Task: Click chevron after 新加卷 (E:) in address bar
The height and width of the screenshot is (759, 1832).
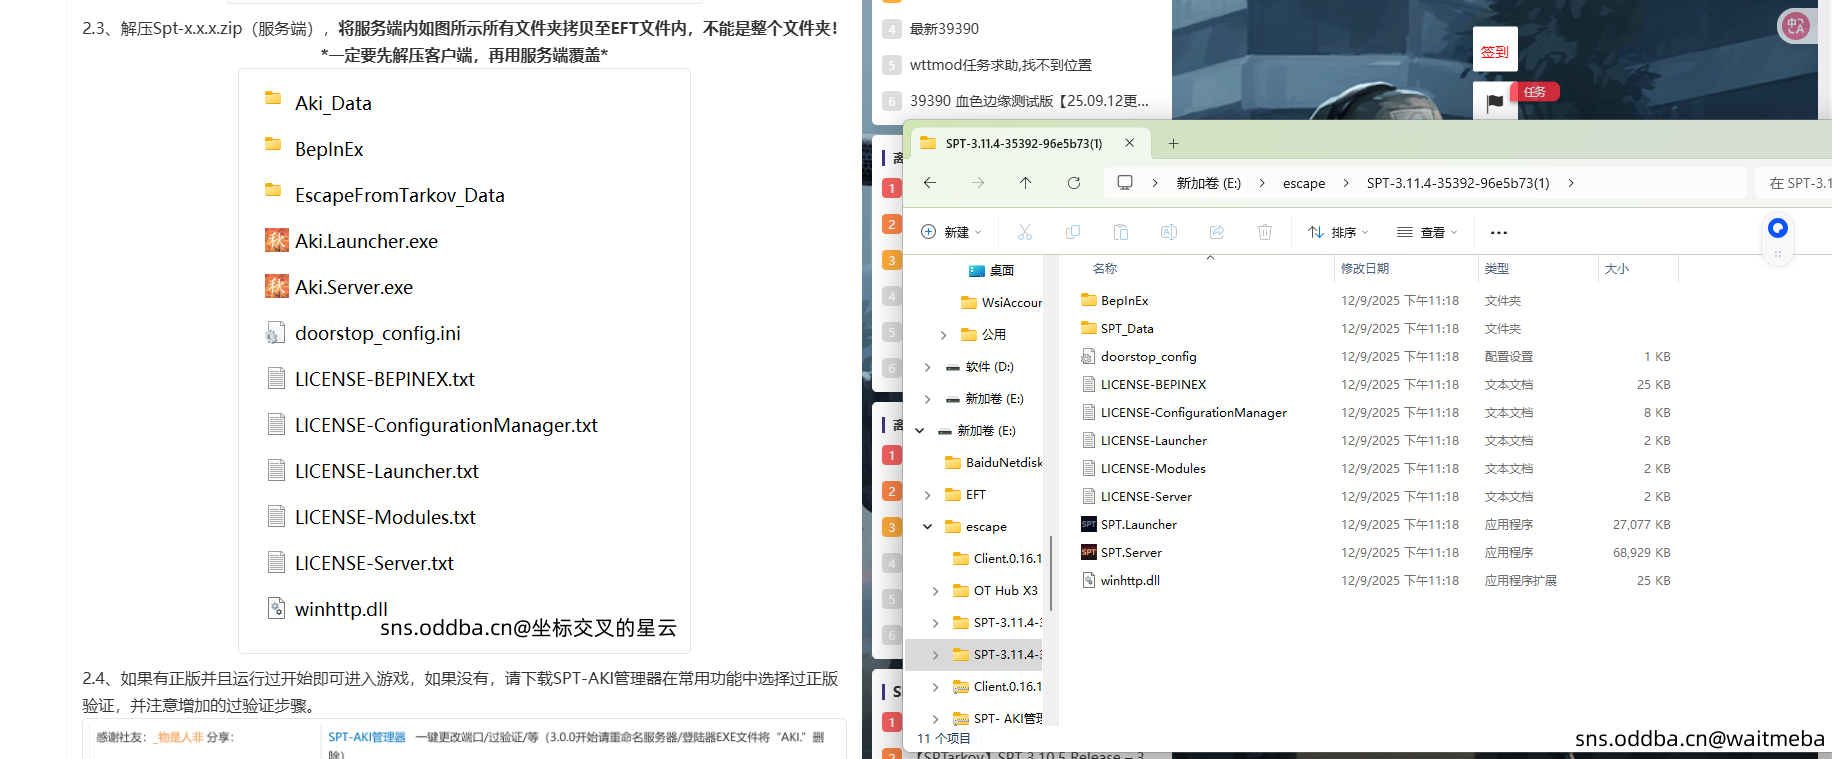Action: click(x=1262, y=183)
